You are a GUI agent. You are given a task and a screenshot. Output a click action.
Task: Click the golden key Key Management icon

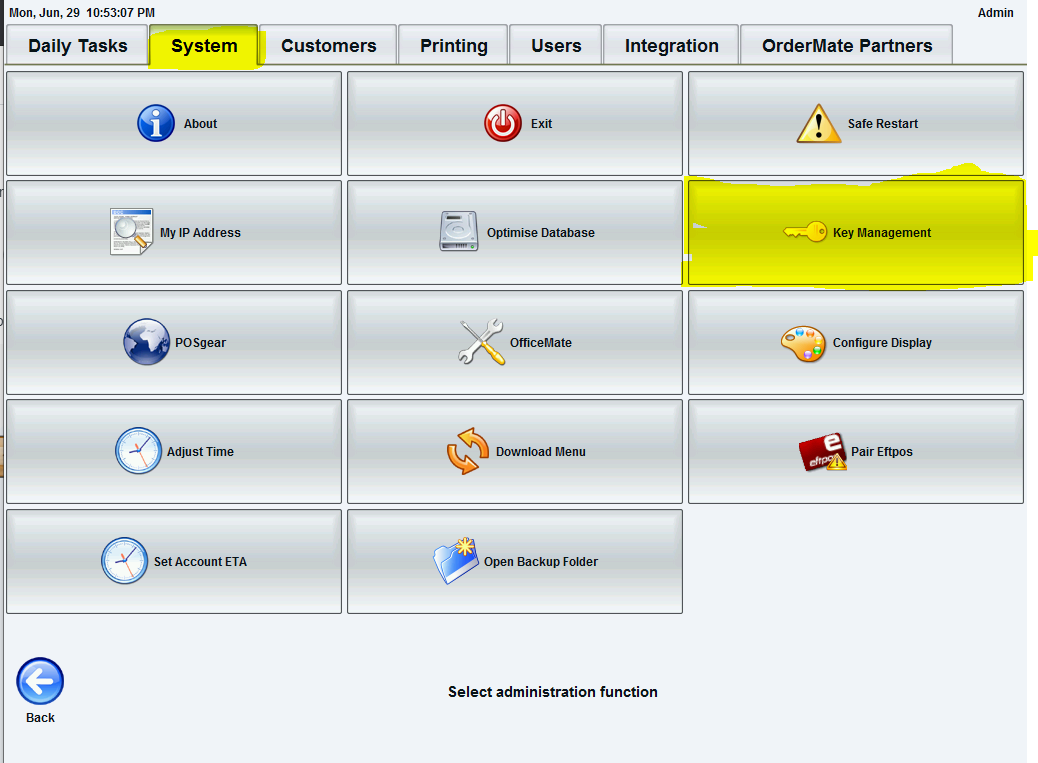805,232
